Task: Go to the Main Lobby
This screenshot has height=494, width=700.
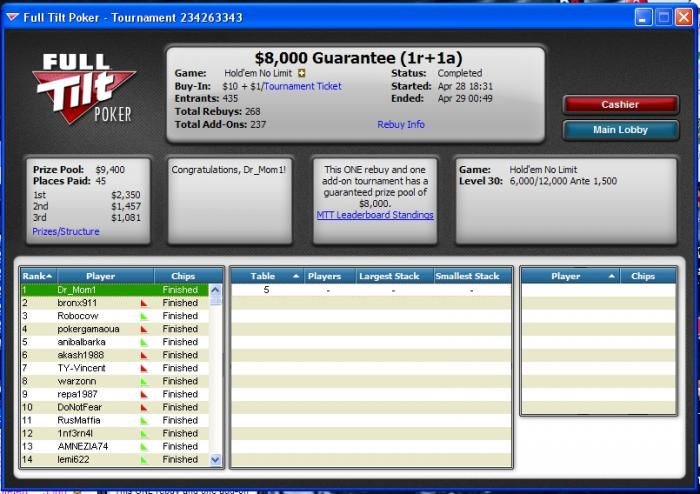Action: point(621,130)
